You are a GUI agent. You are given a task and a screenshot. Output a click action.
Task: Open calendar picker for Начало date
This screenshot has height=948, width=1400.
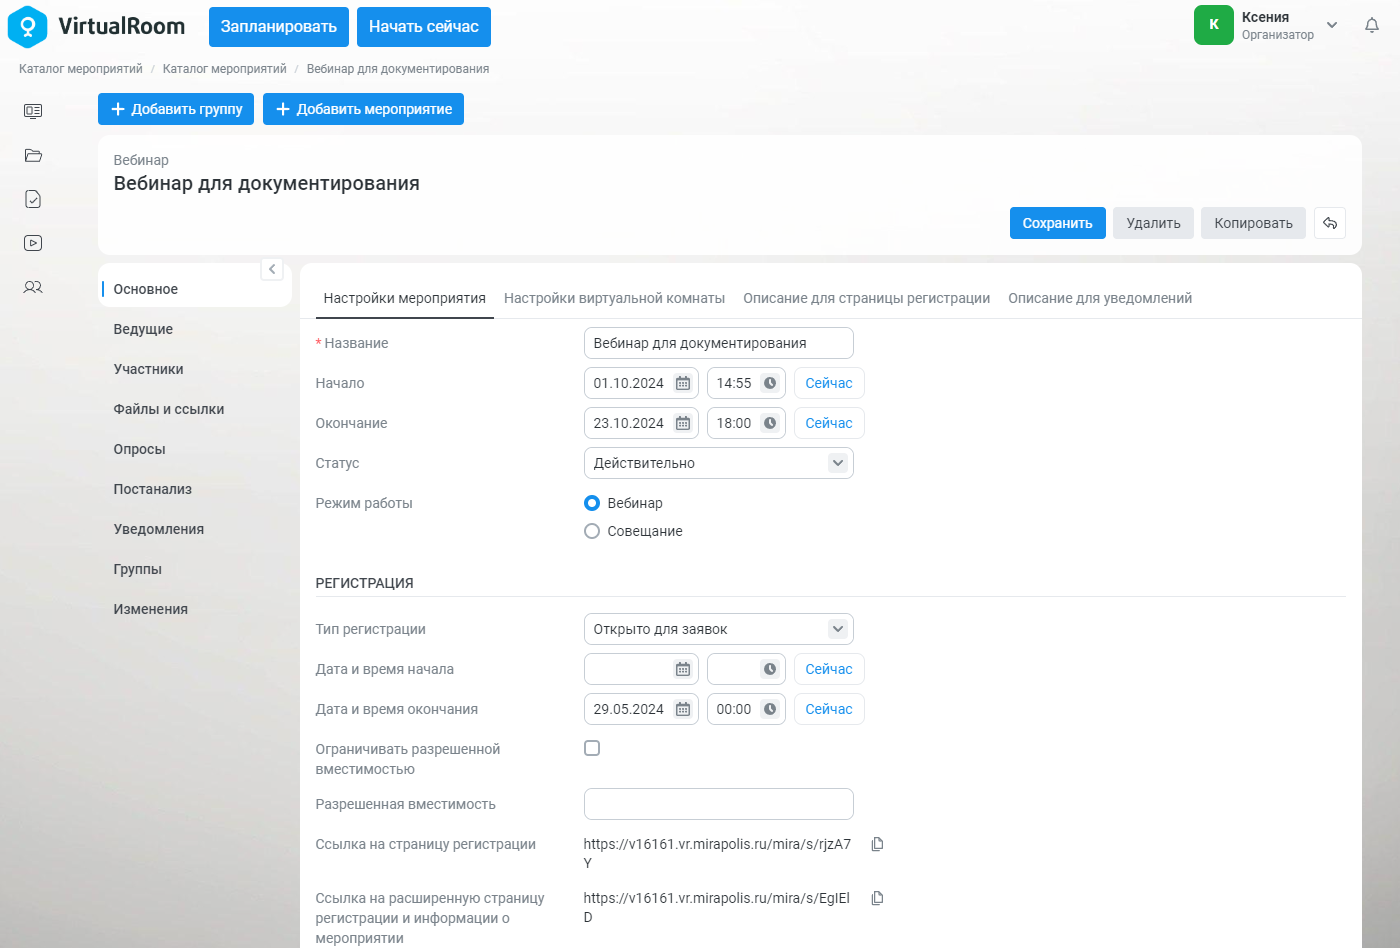point(683,383)
